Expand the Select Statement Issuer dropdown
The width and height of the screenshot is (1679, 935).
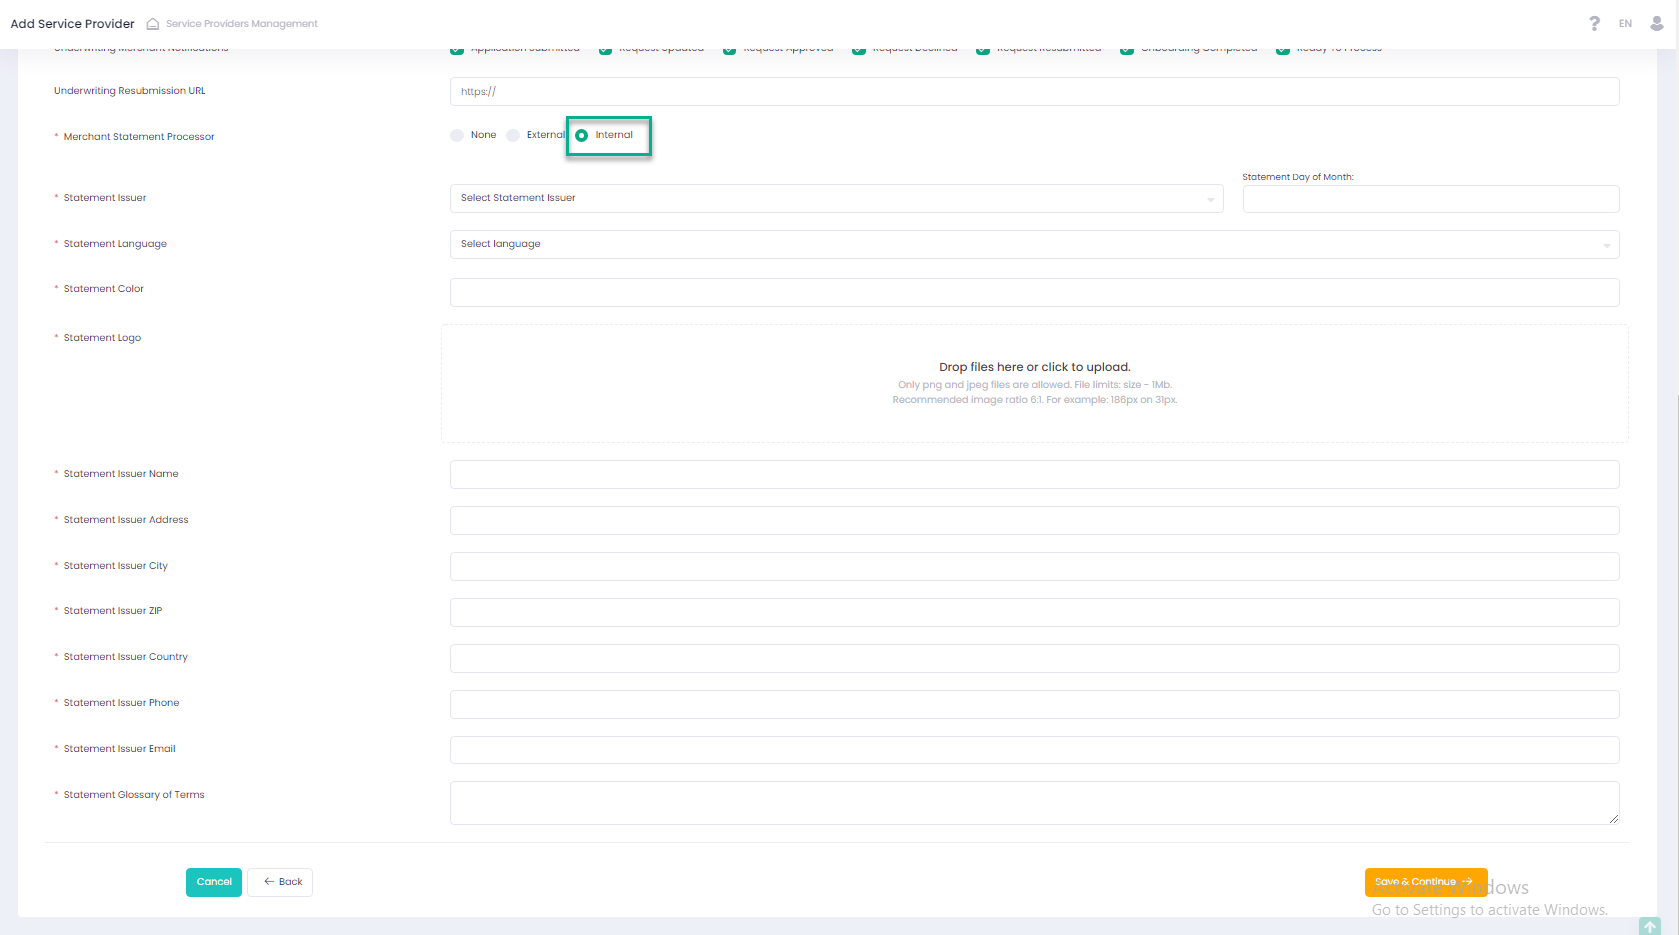(836, 198)
